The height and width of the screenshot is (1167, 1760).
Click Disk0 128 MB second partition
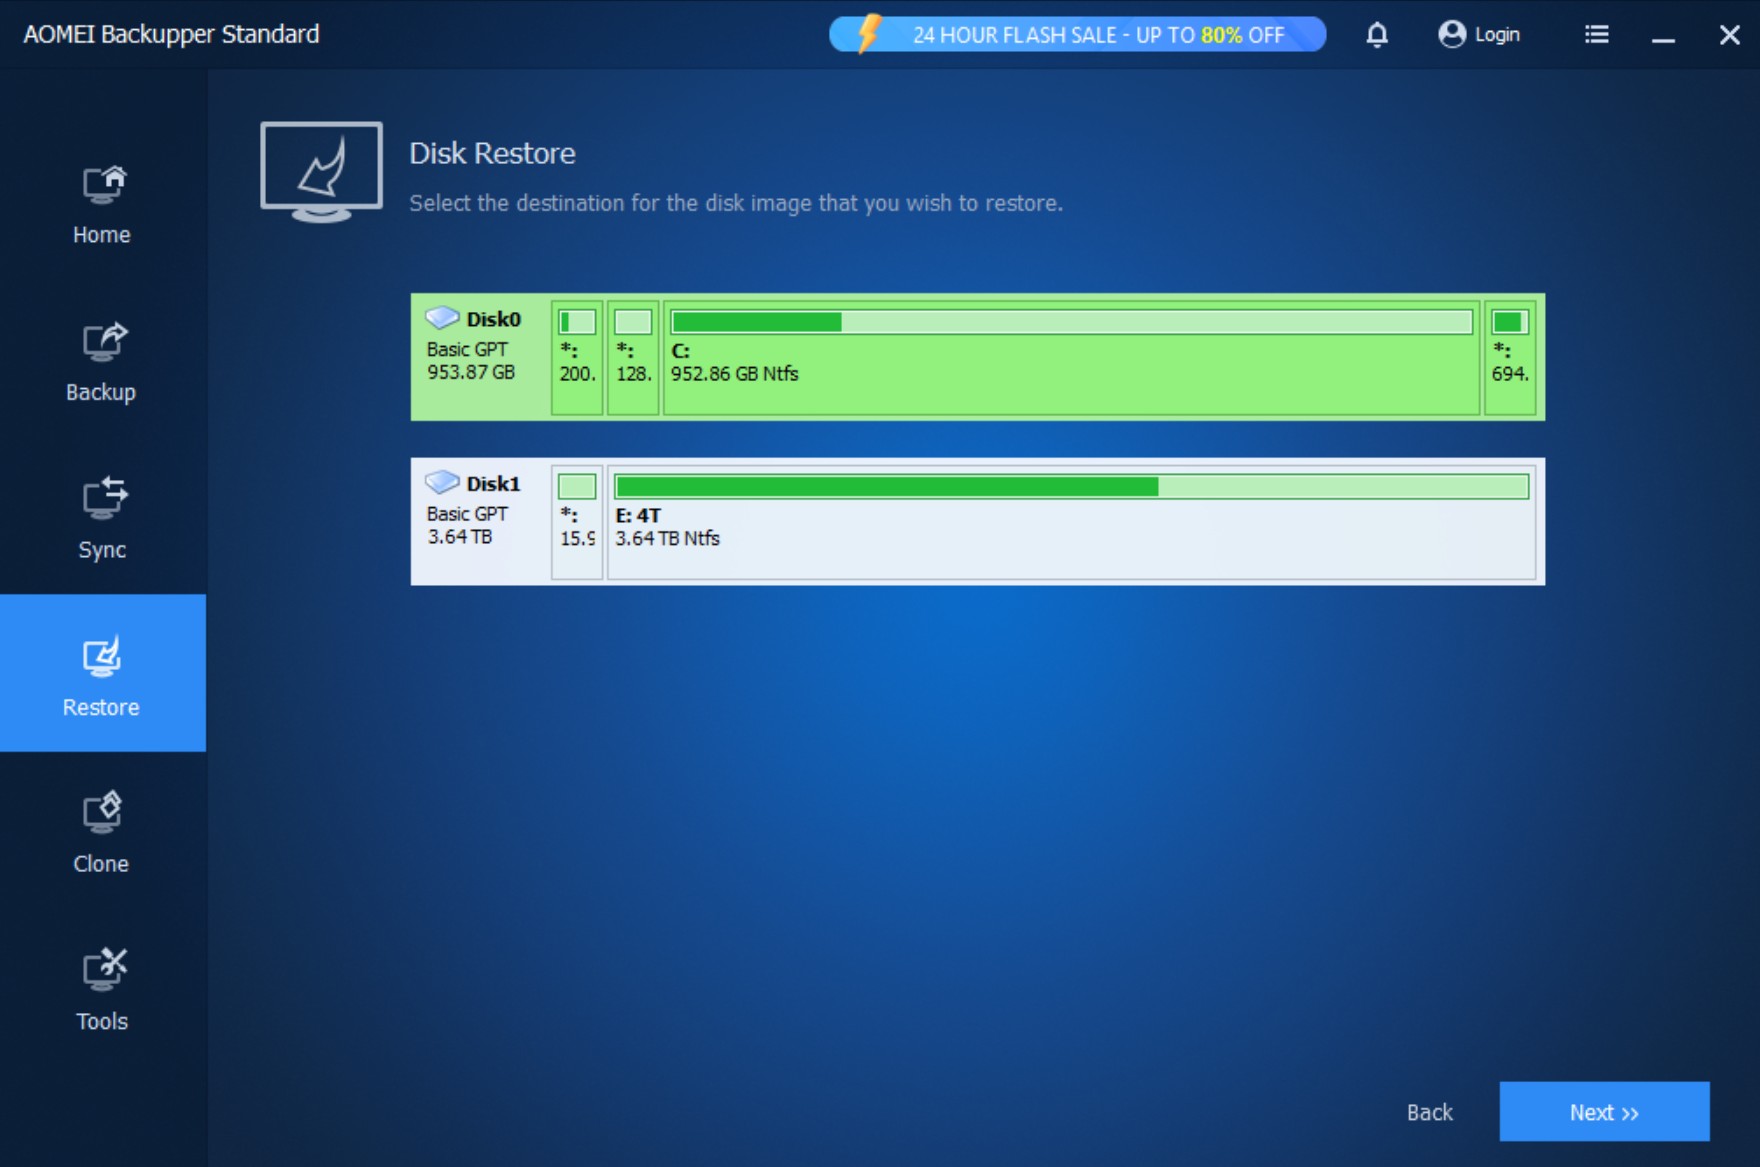[x=633, y=357]
